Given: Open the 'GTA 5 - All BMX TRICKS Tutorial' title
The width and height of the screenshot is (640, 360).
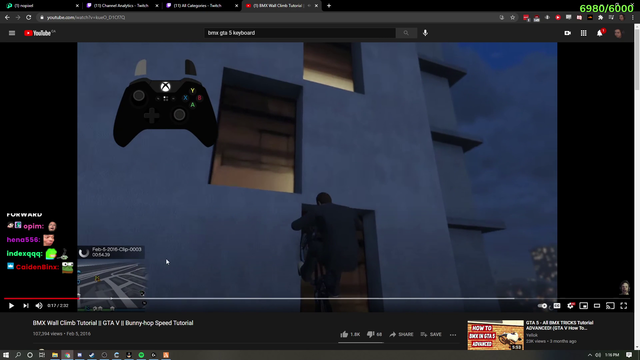Looking at the screenshot, I should click(x=560, y=325).
